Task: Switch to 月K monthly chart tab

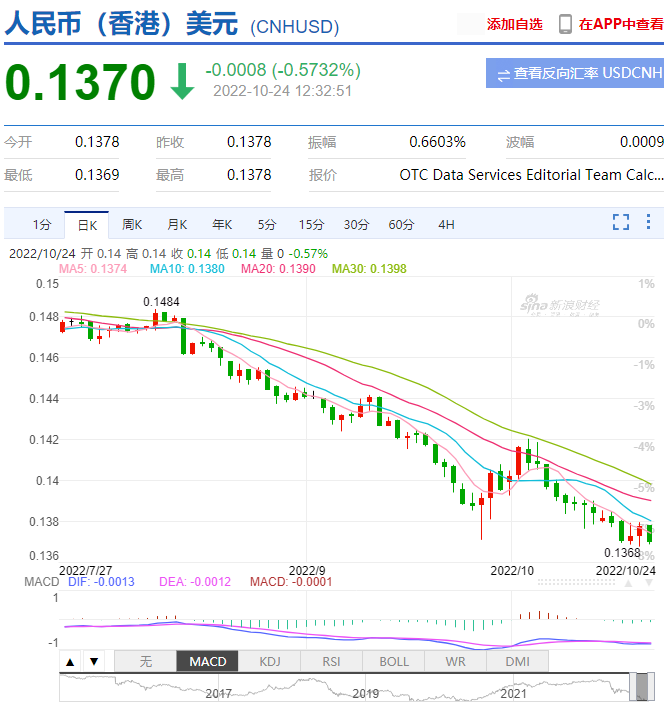Action: pos(177,225)
